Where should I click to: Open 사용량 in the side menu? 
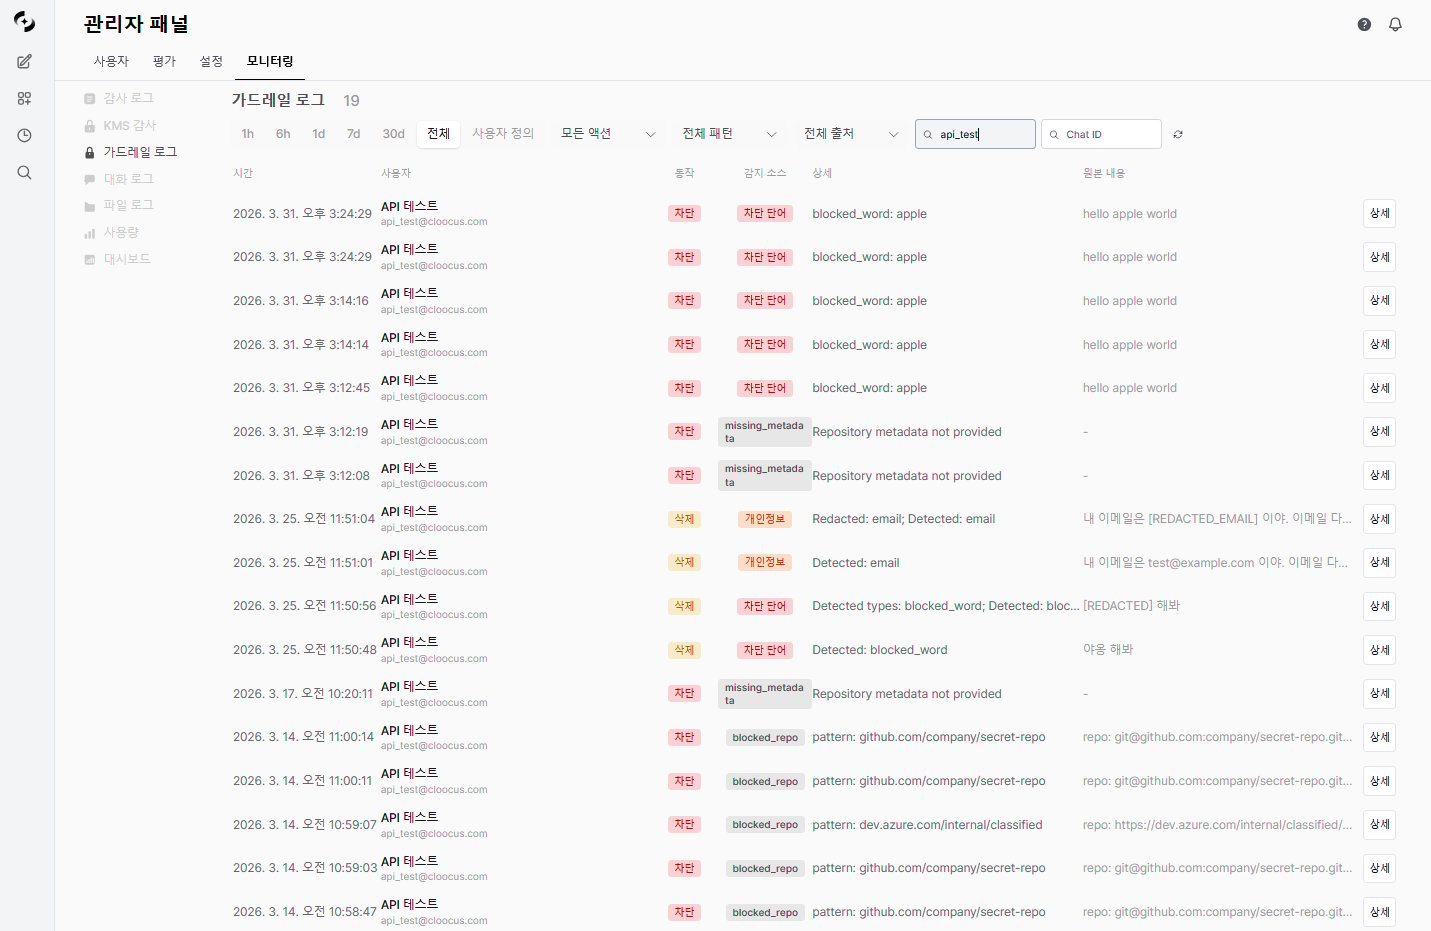click(121, 232)
